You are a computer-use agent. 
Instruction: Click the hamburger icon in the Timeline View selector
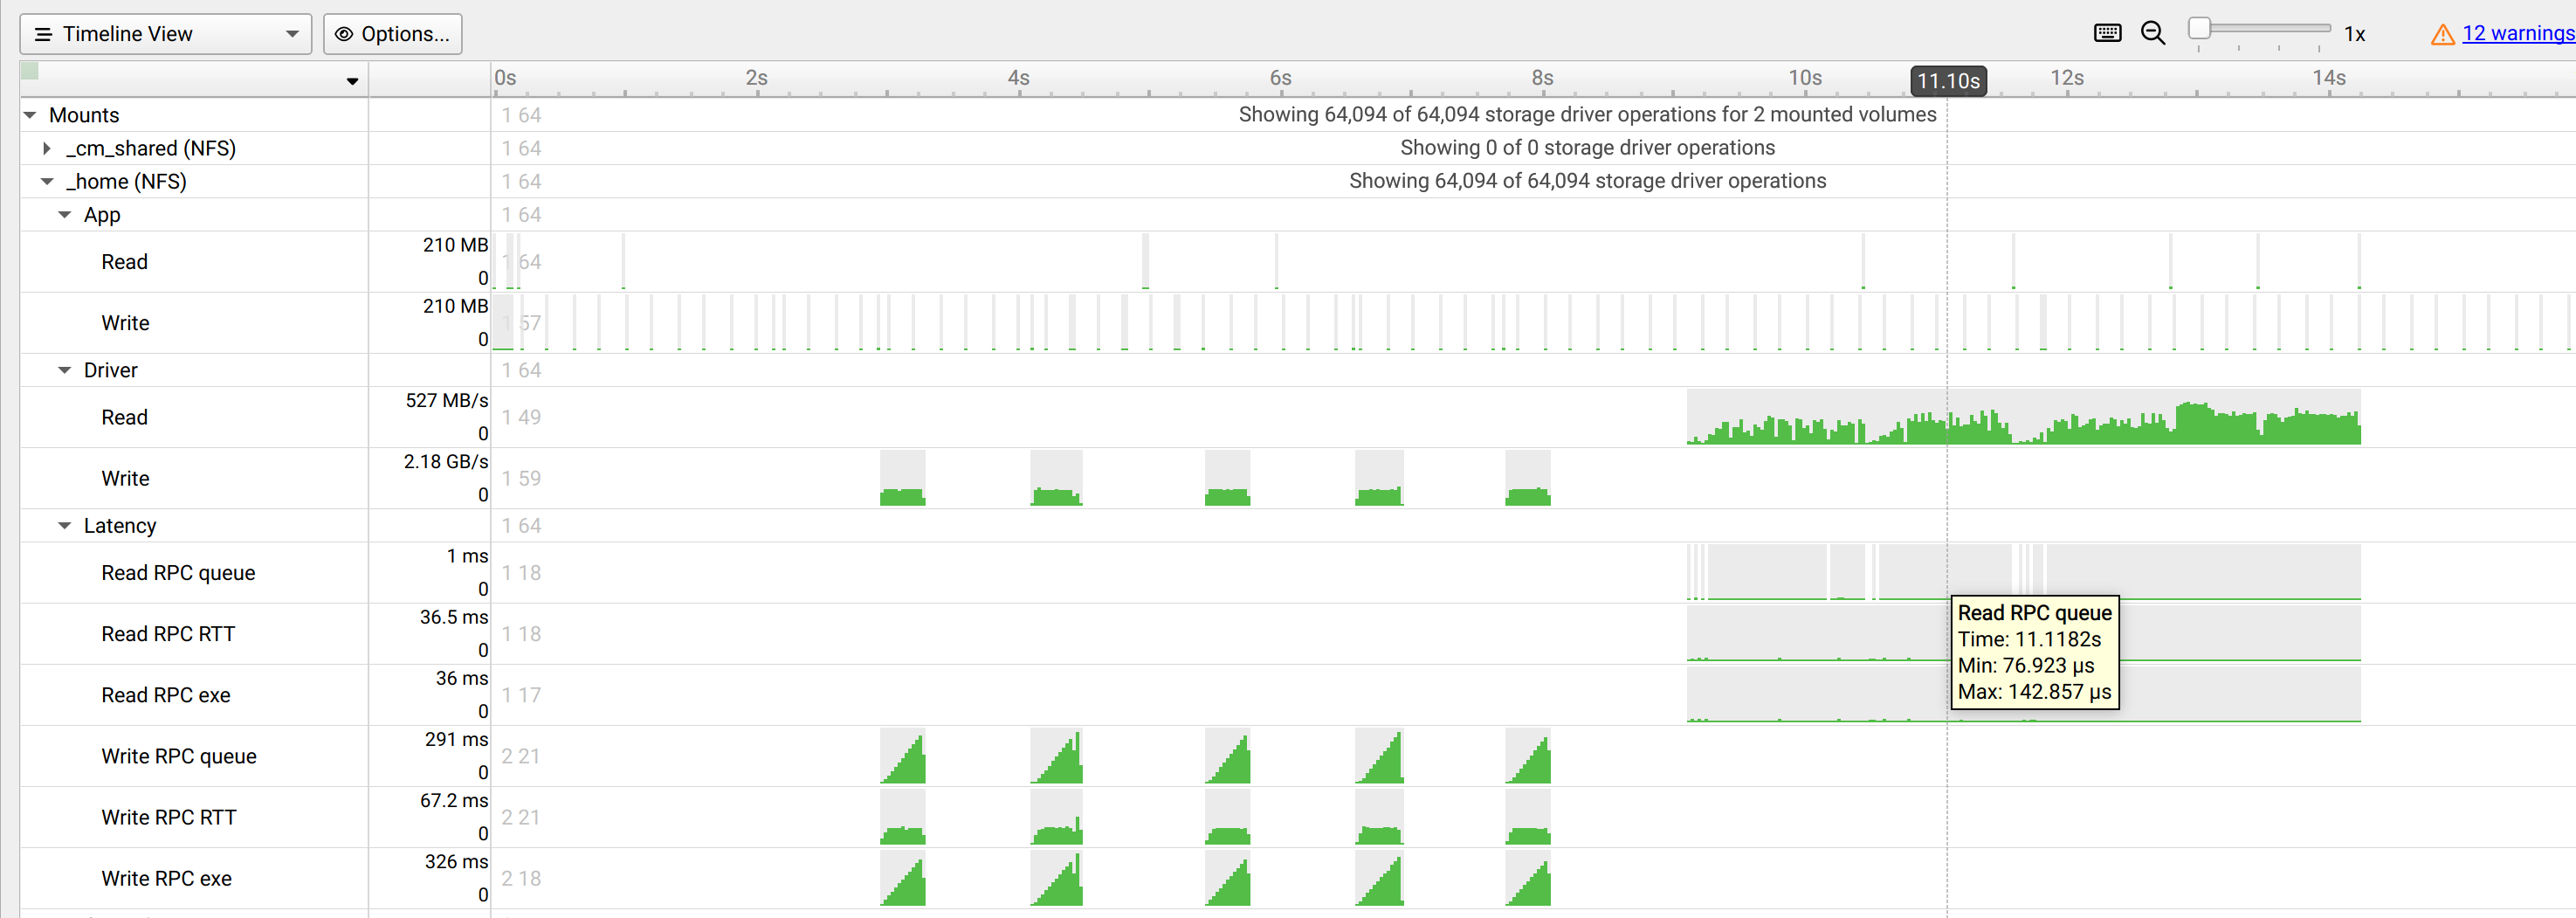43,34
